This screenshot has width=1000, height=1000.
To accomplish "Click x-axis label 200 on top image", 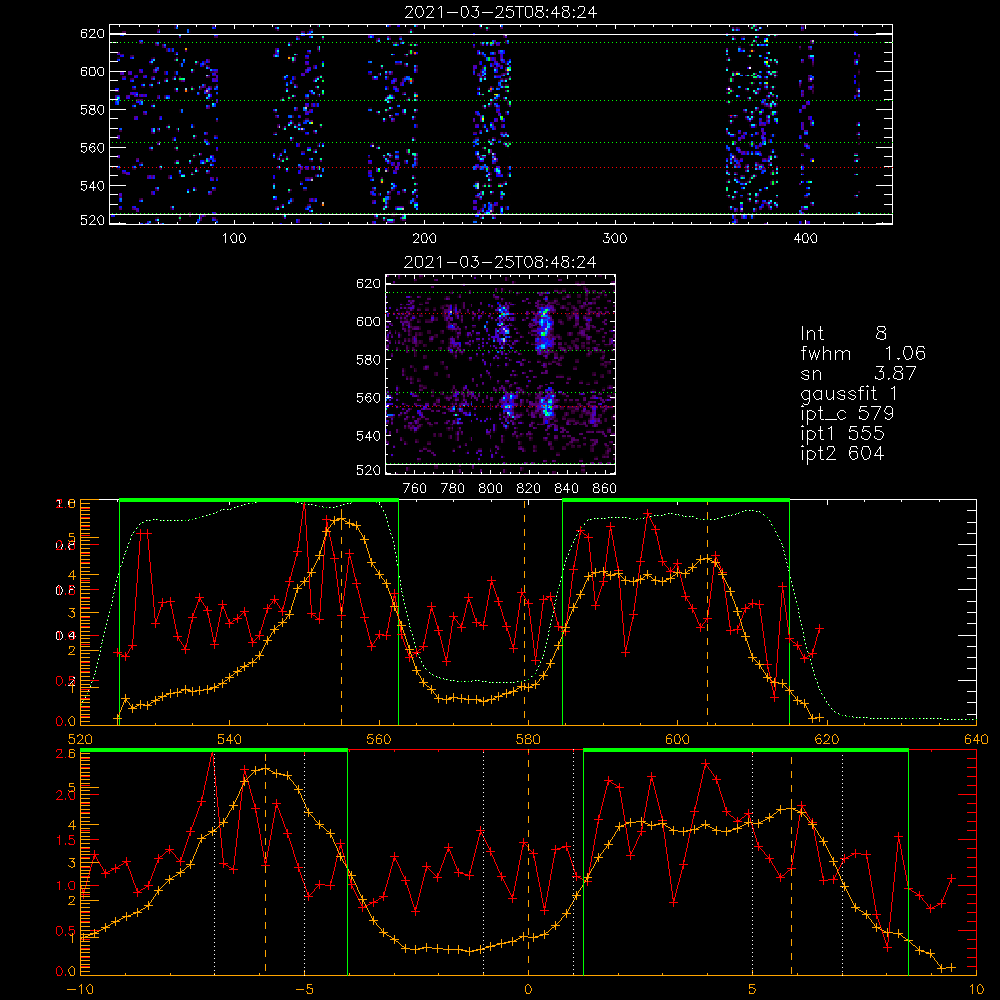I will coord(424,239).
